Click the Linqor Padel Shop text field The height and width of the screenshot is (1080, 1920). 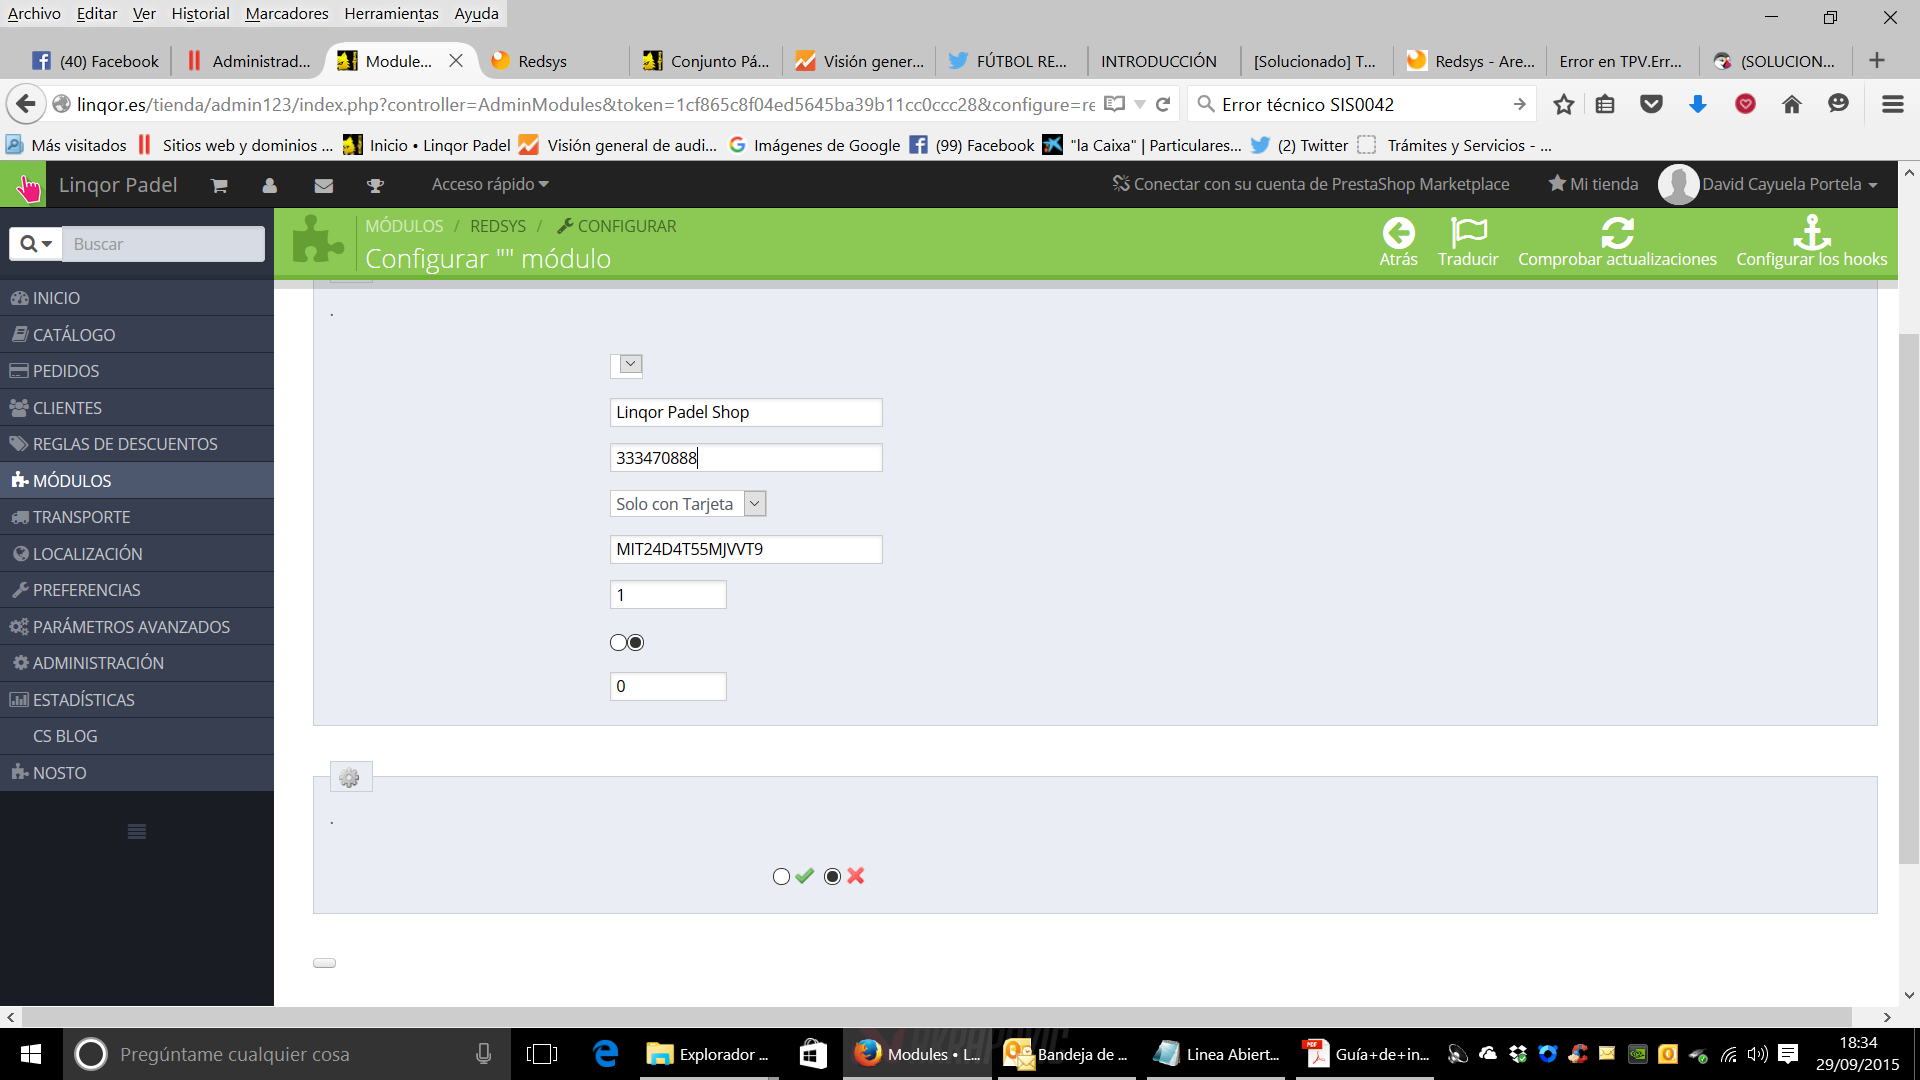[x=745, y=412]
